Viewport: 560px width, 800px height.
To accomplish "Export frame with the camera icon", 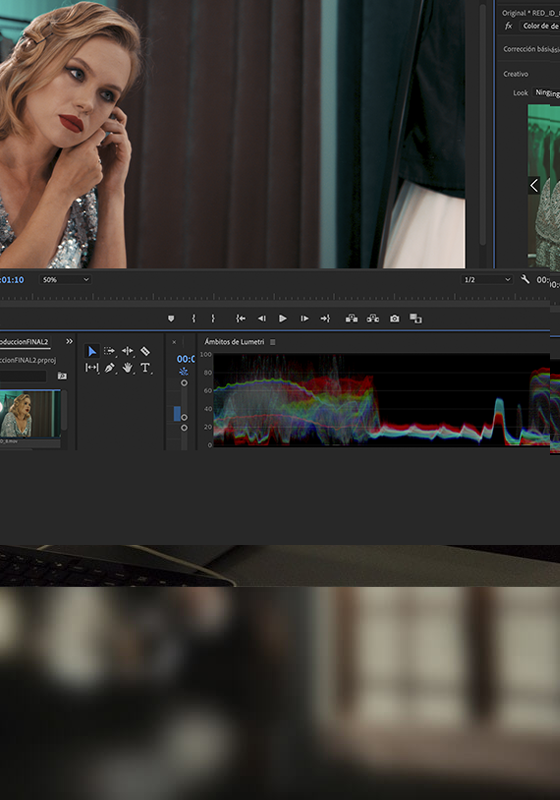I will pyautogui.click(x=395, y=318).
